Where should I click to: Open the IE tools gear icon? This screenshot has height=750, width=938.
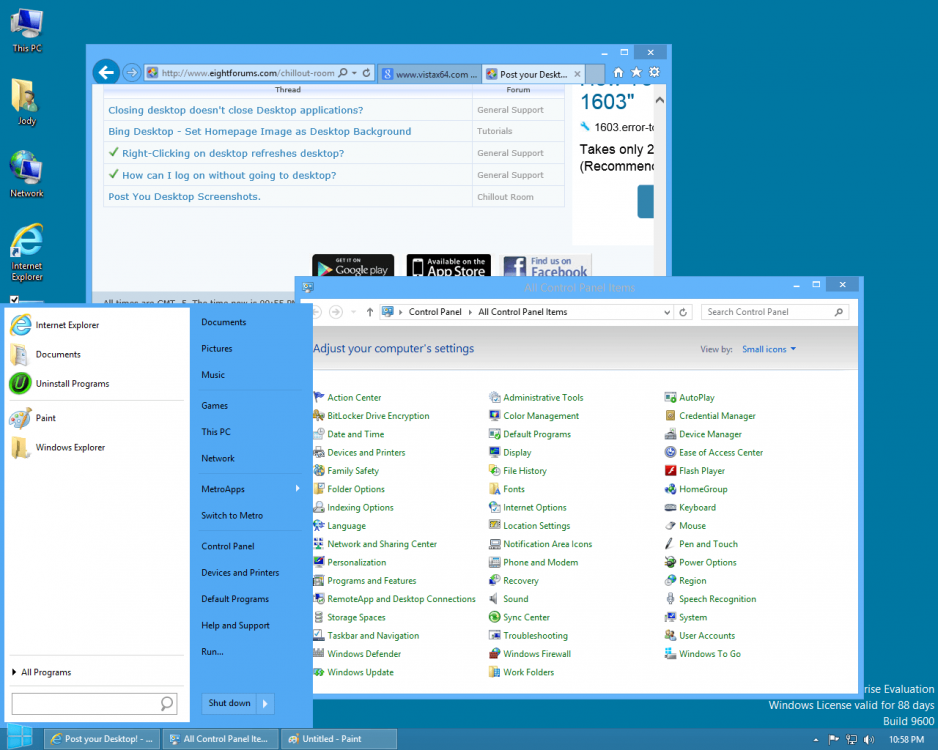[x=654, y=72]
